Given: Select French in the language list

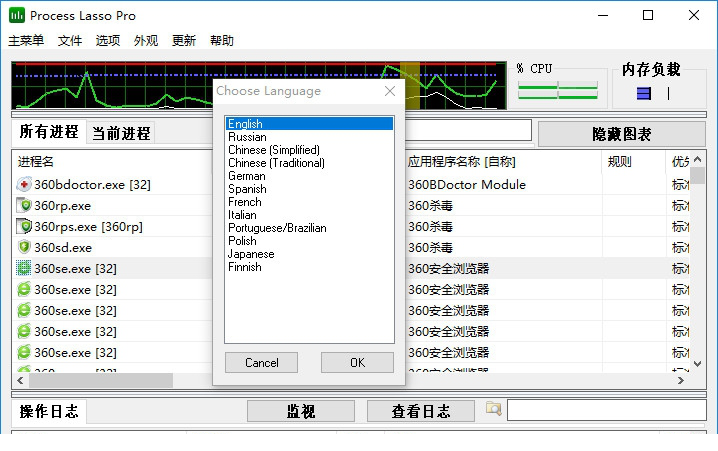Looking at the screenshot, I should point(309,202).
